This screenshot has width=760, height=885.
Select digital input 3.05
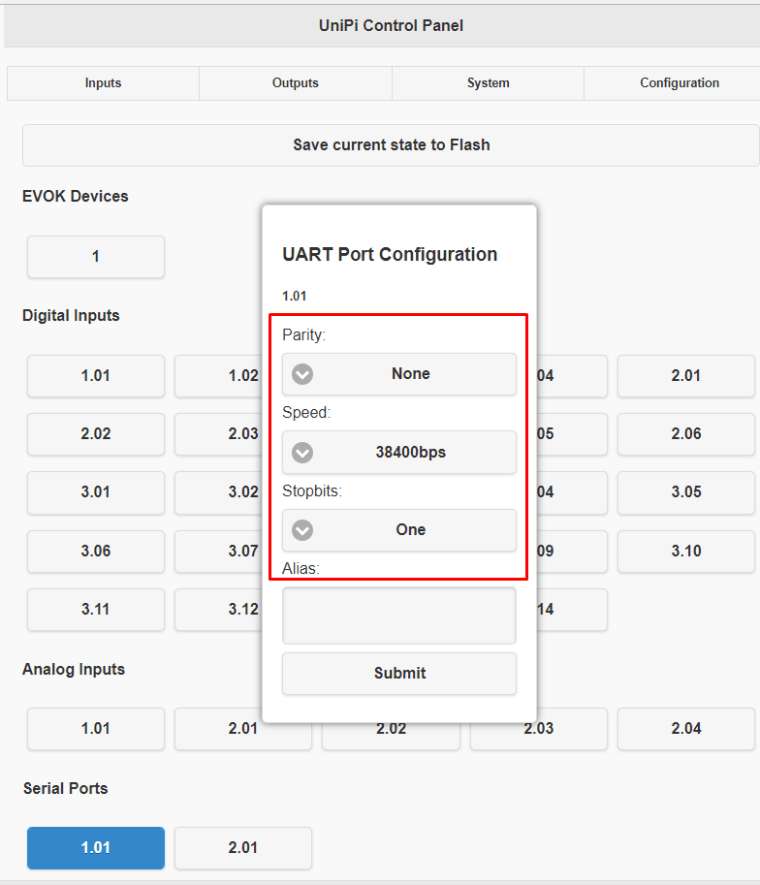(x=686, y=492)
